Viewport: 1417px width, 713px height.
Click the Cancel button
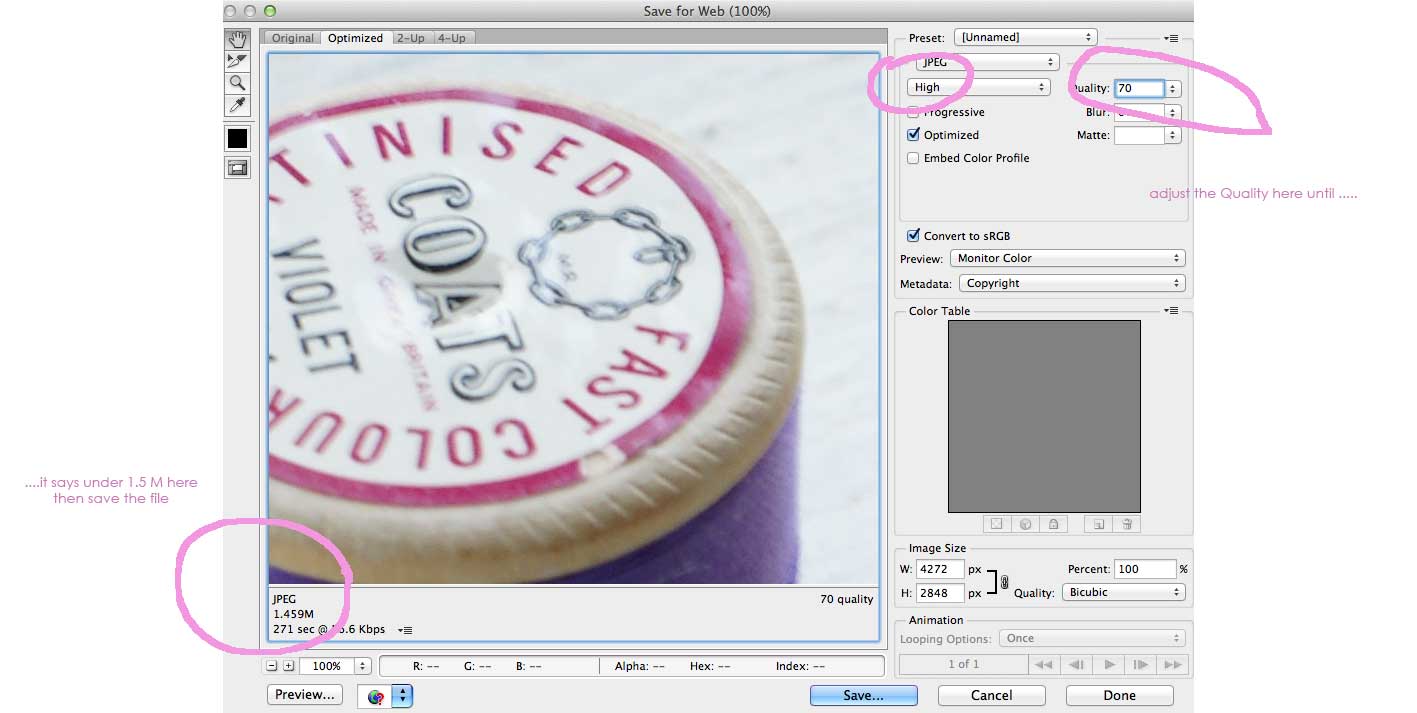click(x=991, y=695)
